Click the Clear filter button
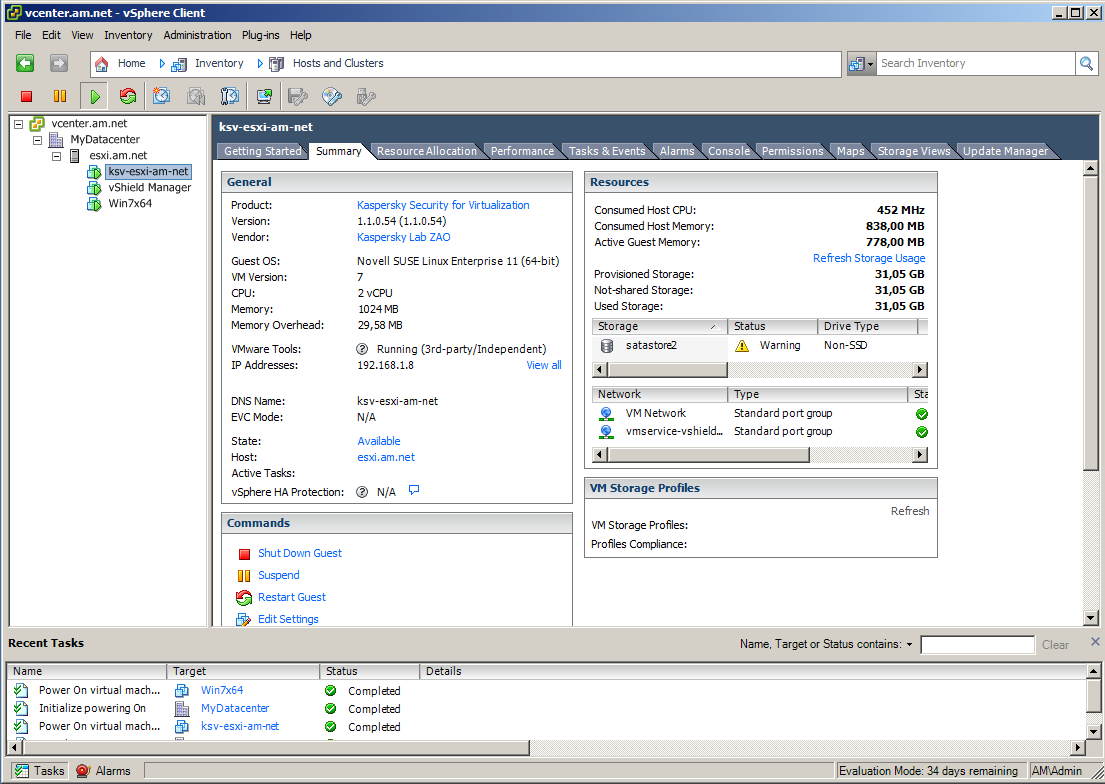Image resolution: width=1105 pixels, height=784 pixels. pyautogui.click(x=1055, y=644)
